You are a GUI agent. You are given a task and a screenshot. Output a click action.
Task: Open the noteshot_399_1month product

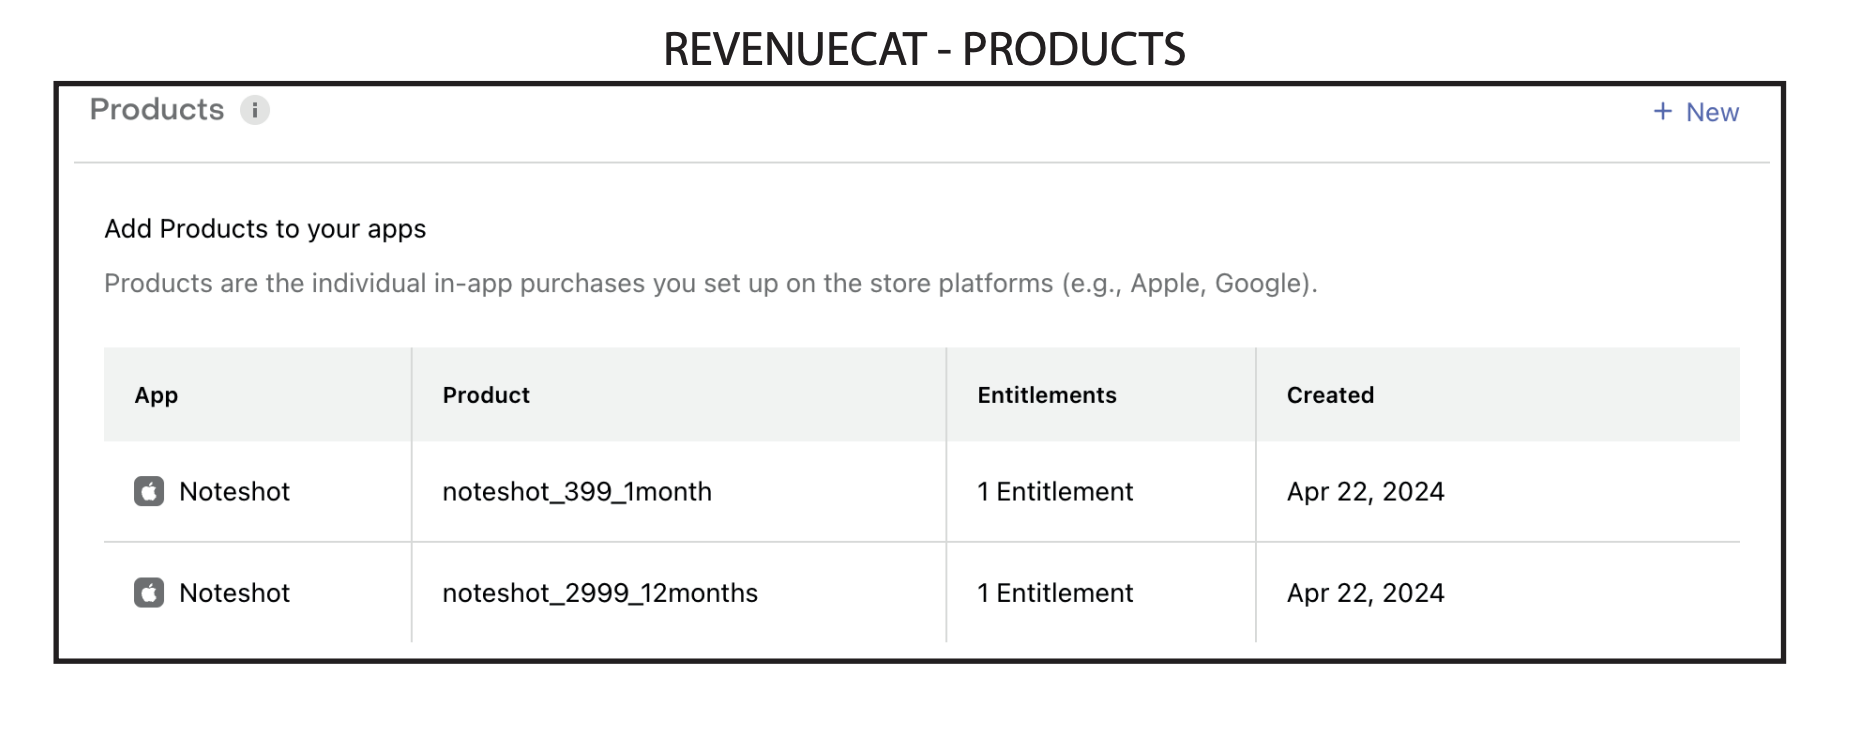[577, 492]
